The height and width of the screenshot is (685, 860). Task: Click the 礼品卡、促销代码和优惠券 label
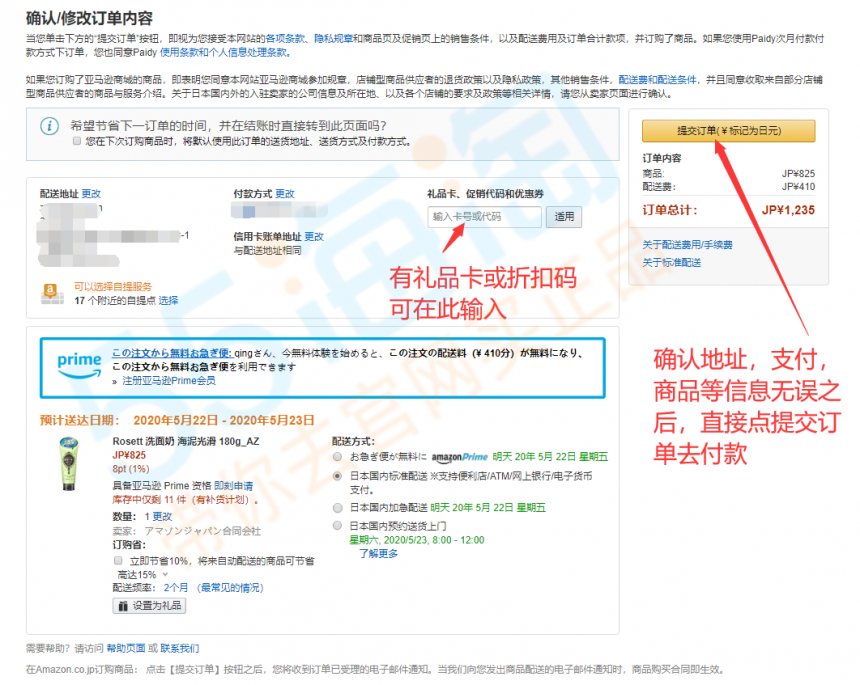tap(485, 194)
